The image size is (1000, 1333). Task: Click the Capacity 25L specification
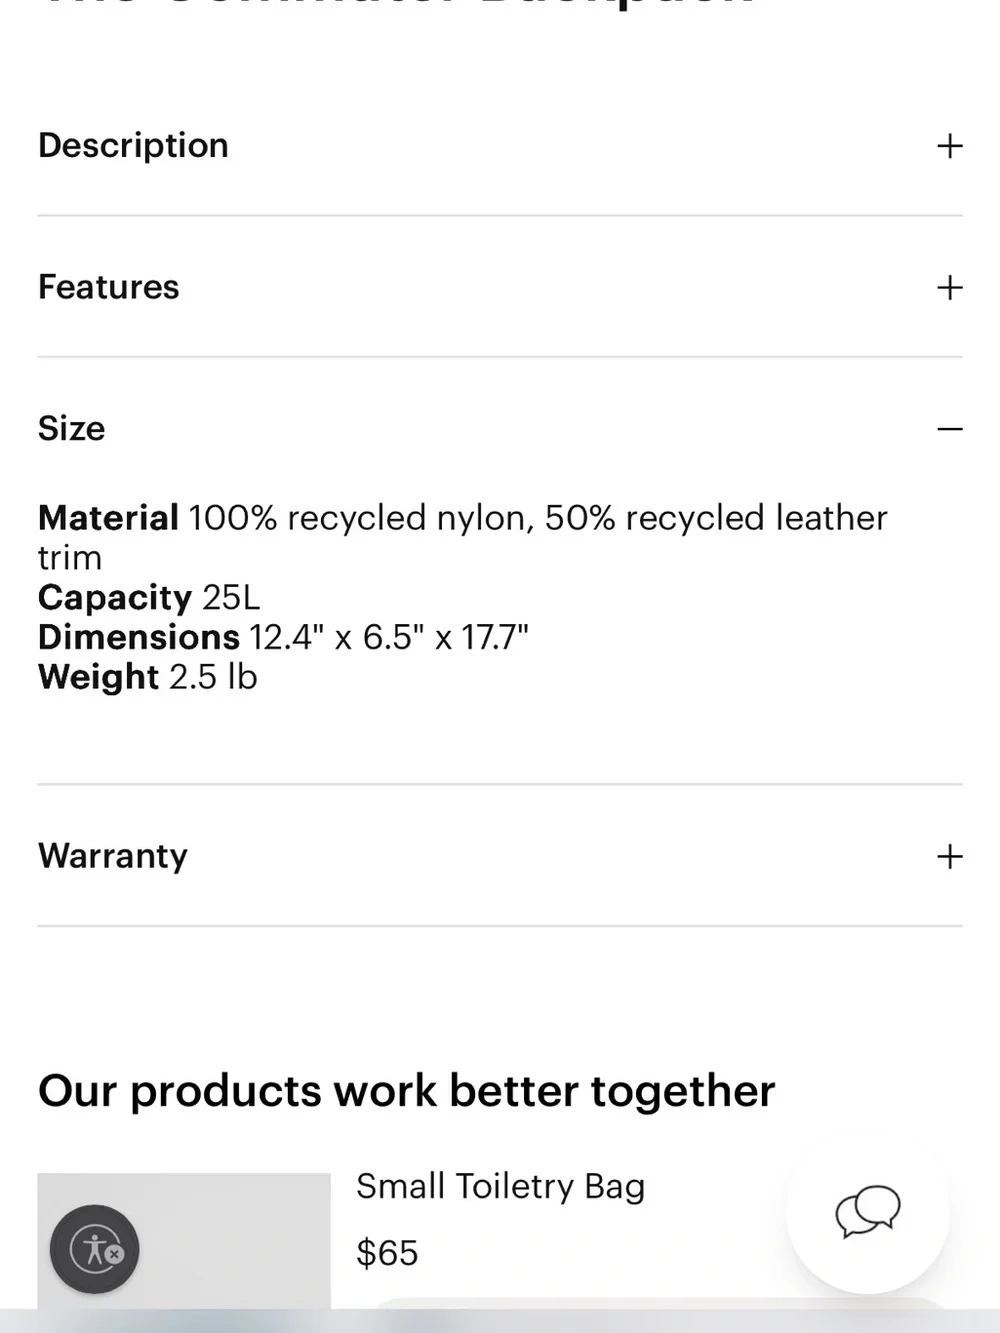[x=148, y=598]
